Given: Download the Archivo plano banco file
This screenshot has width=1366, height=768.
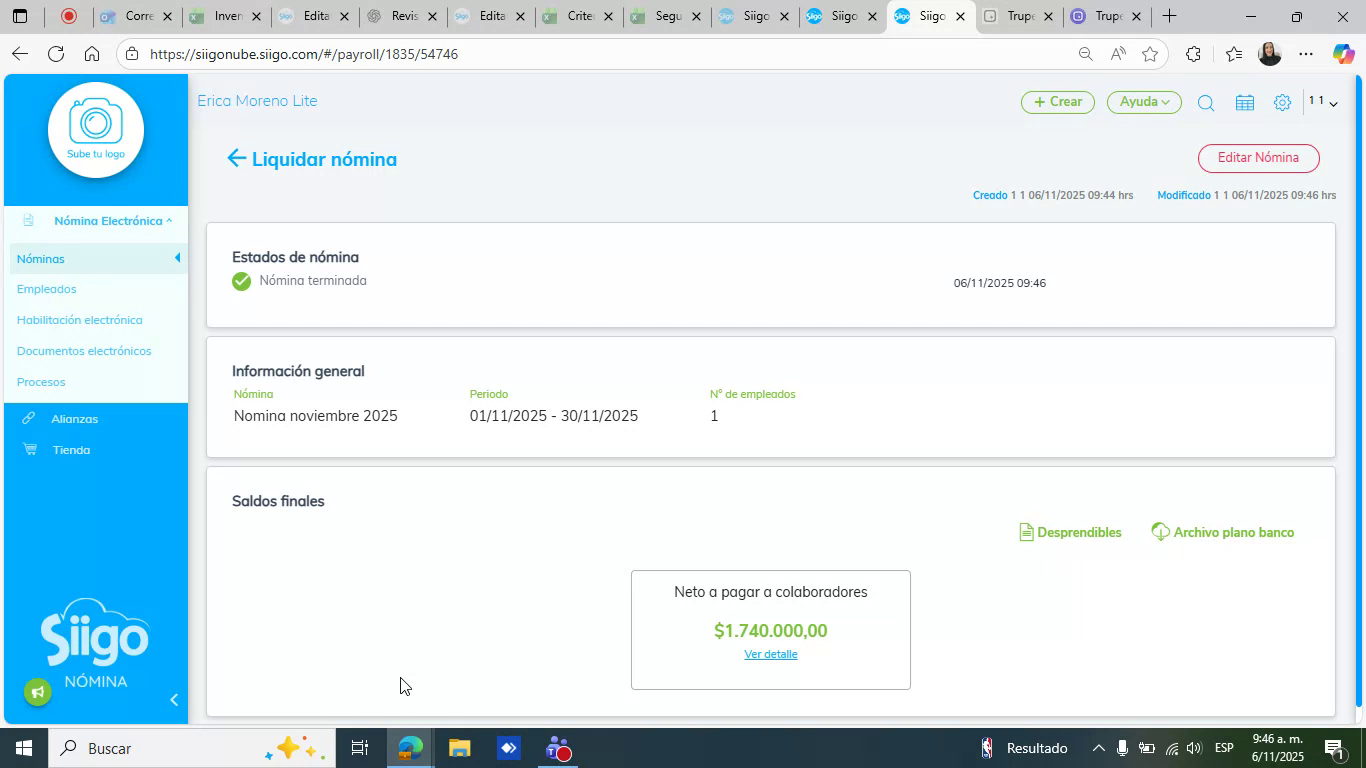Looking at the screenshot, I should 1223,532.
